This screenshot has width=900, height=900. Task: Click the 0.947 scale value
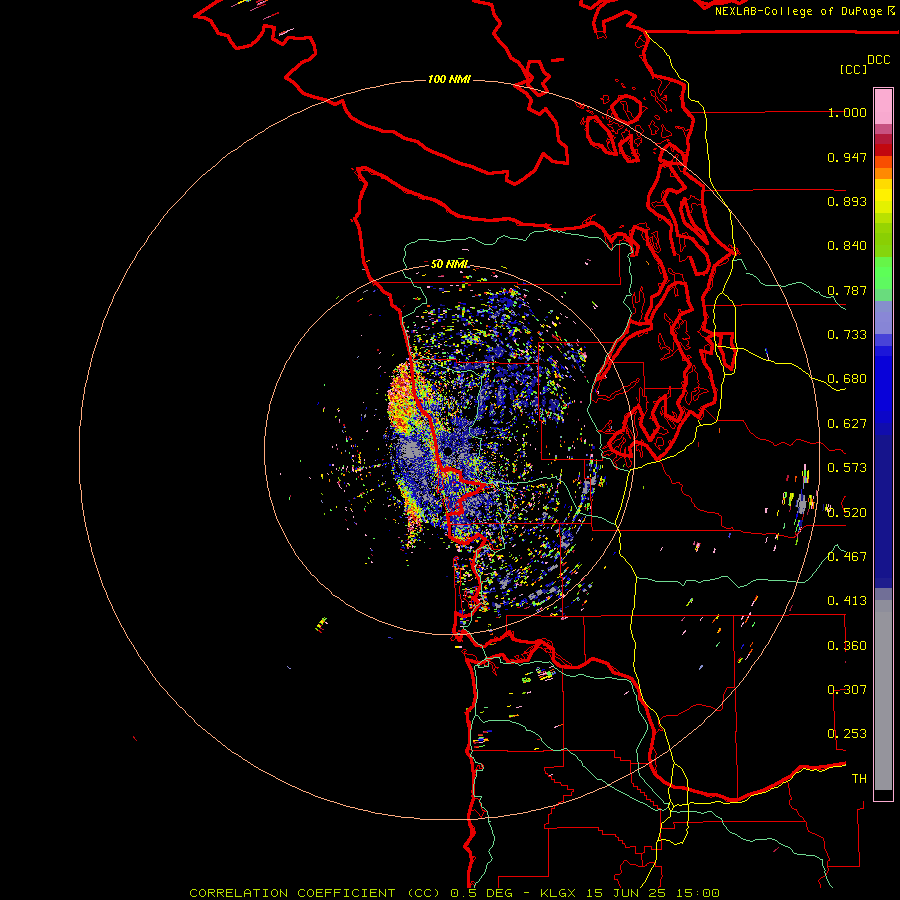point(847,157)
